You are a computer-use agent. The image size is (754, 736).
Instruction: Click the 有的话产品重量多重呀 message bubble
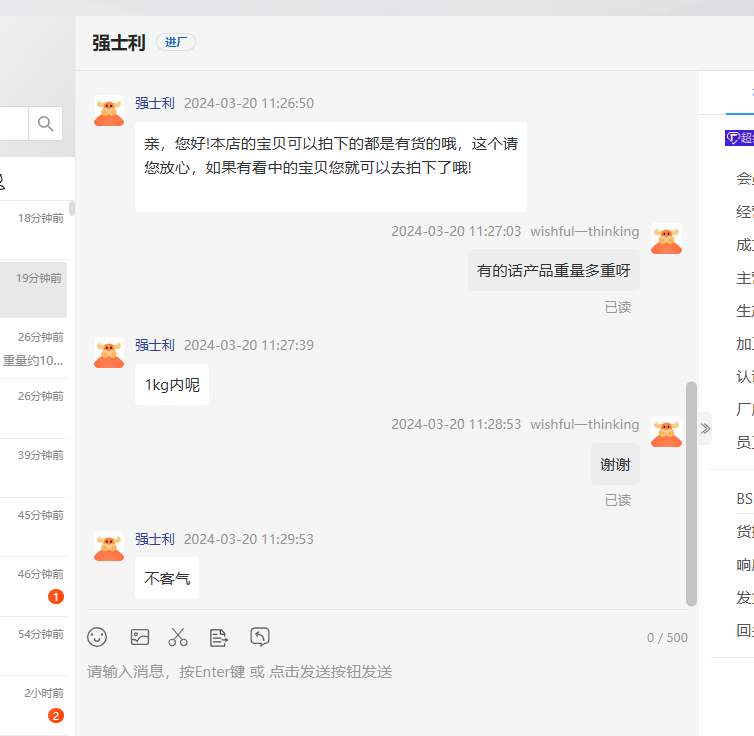pos(553,270)
